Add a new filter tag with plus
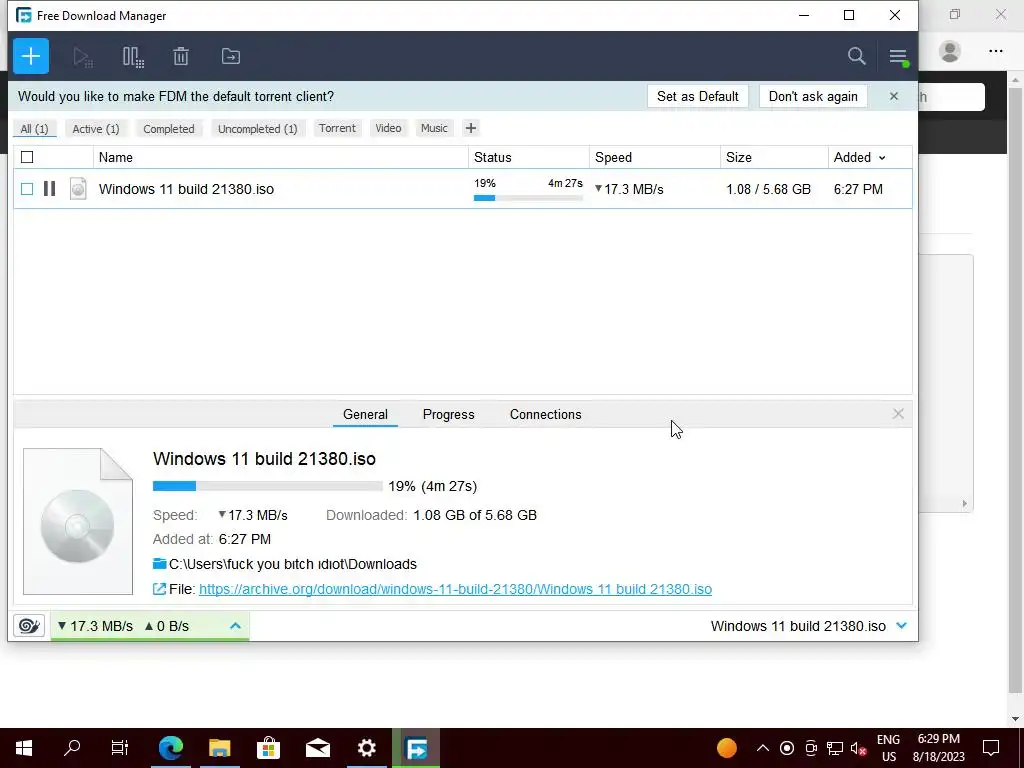This screenshot has width=1024, height=768. (471, 128)
